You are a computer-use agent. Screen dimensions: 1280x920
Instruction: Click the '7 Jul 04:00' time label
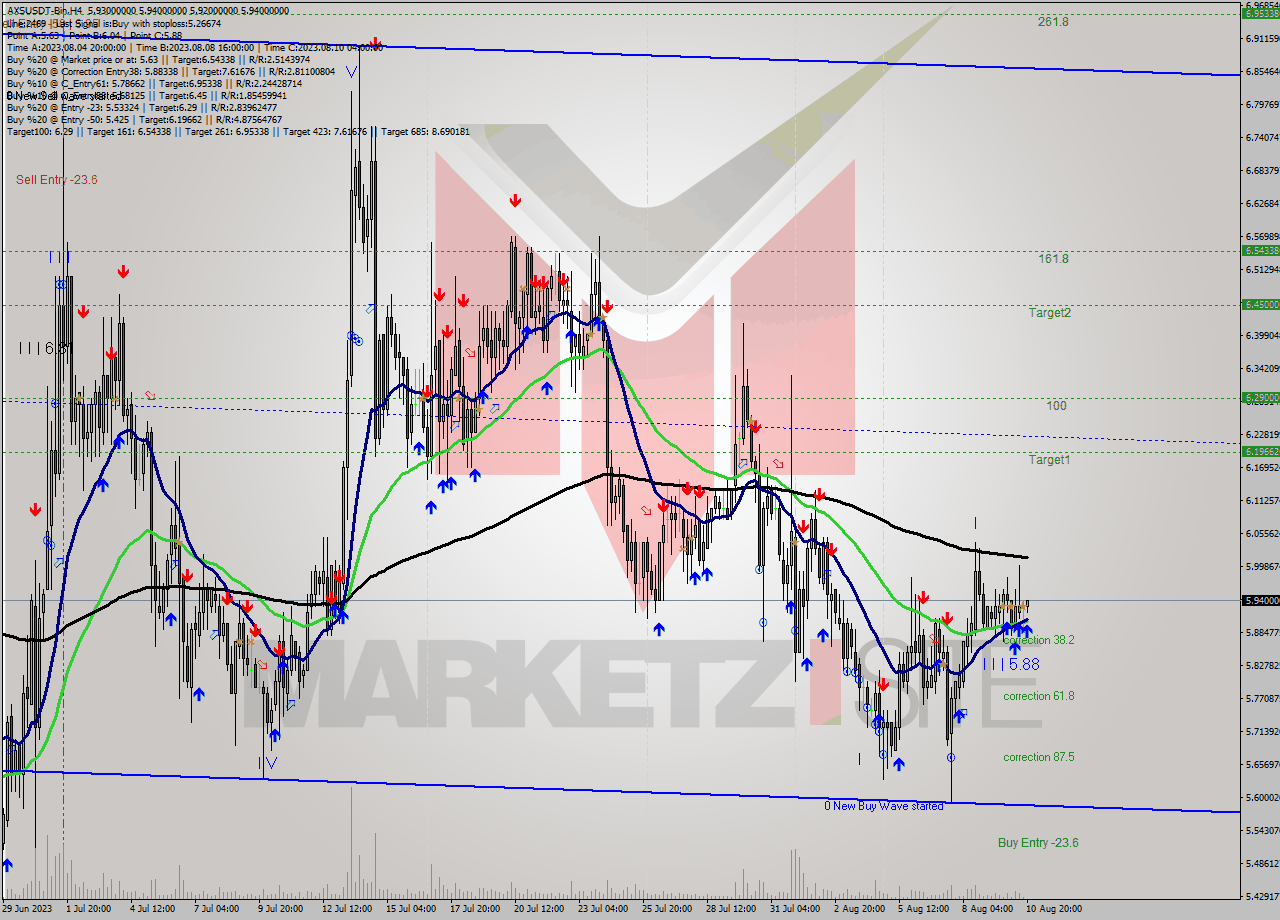tap(216, 909)
